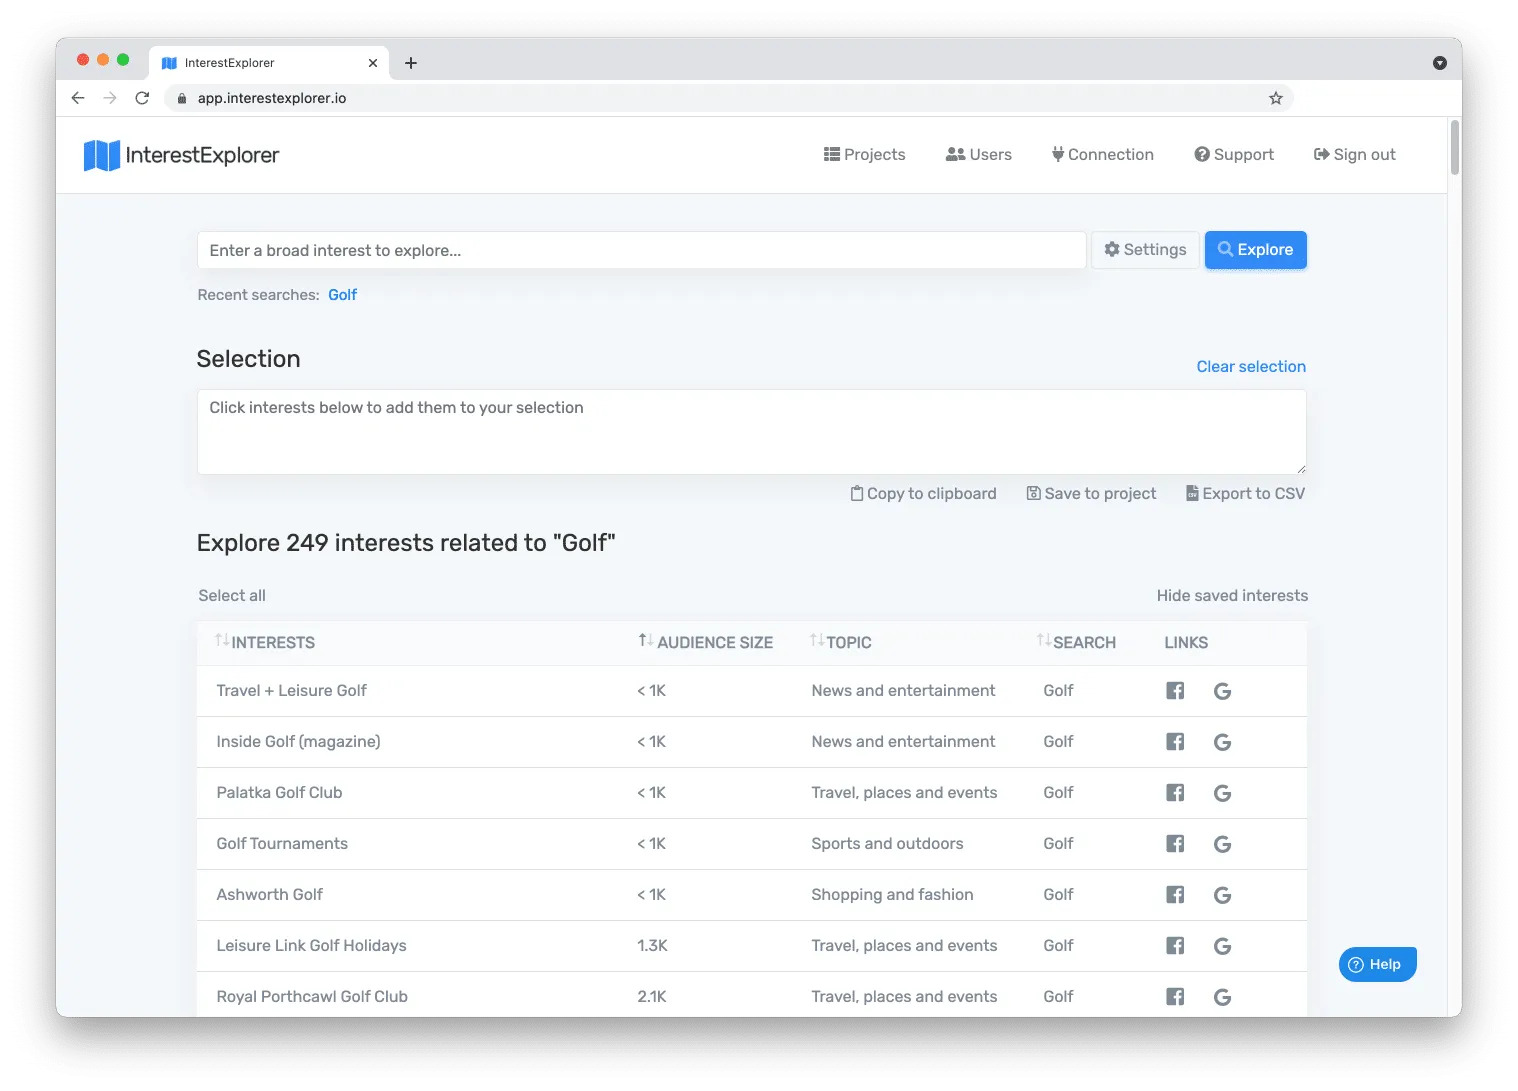
Task: Focus the broad interest search field
Action: [x=642, y=250]
